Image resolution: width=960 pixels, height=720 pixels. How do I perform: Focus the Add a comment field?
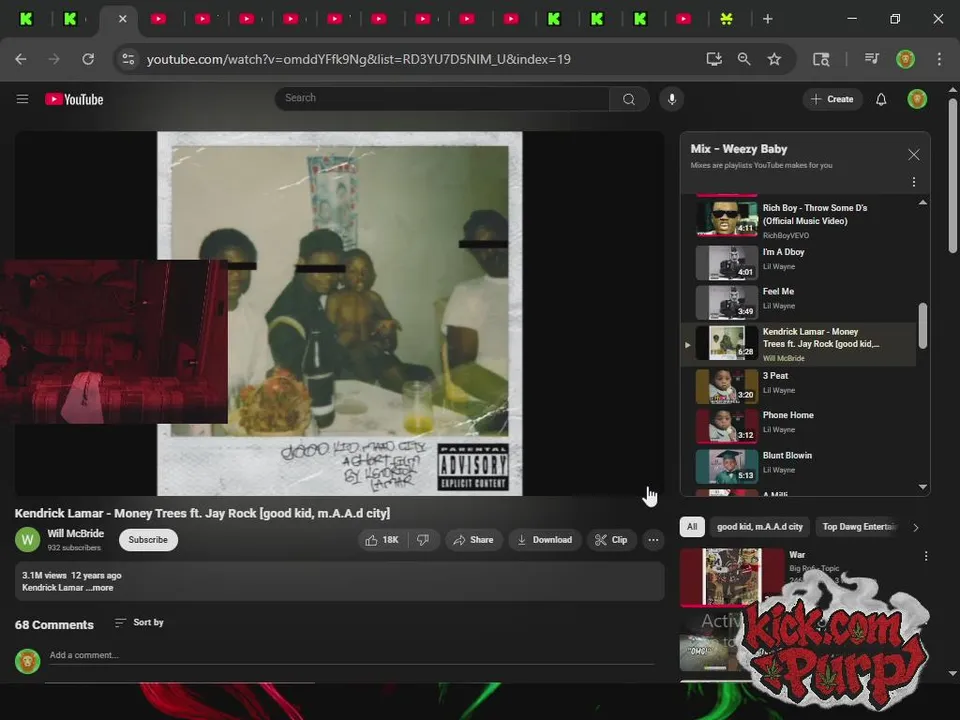click(x=351, y=656)
